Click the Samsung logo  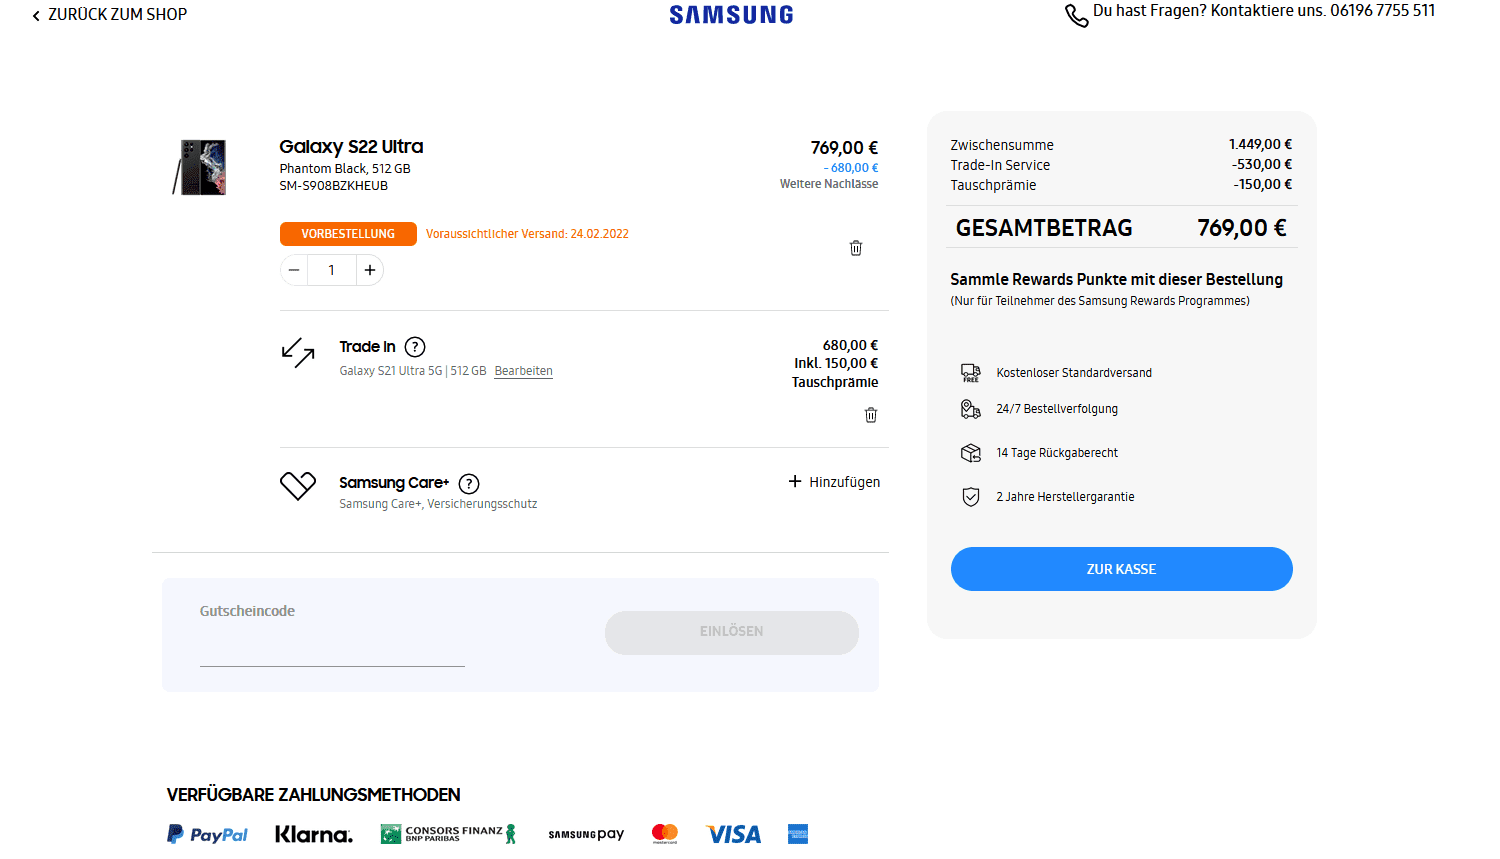coord(732,15)
